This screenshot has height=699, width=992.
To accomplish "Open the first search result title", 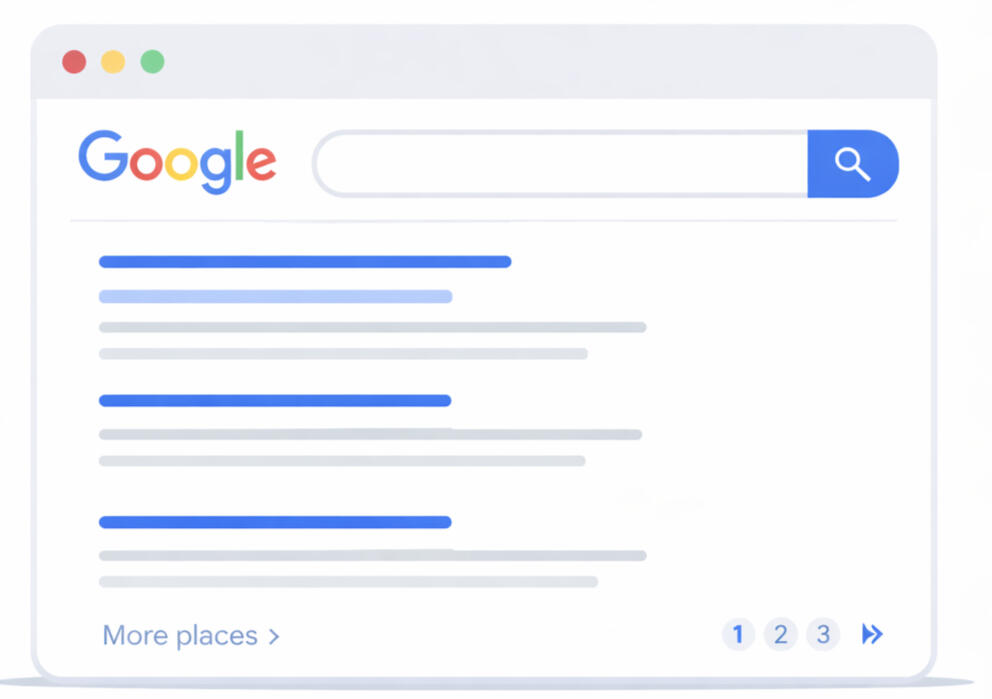I will pos(305,262).
